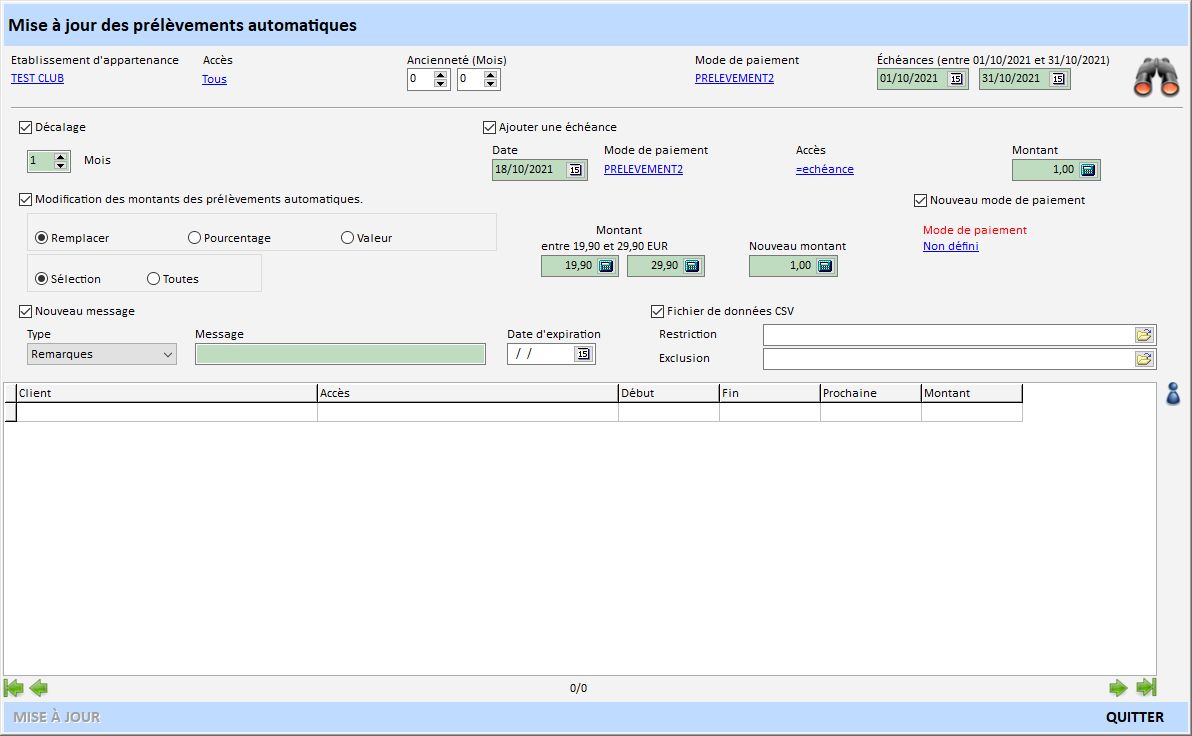The width and height of the screenshot is (1192, 736).
Task: Browse for the Restriction CSV file
Action: click(1144, 334)
